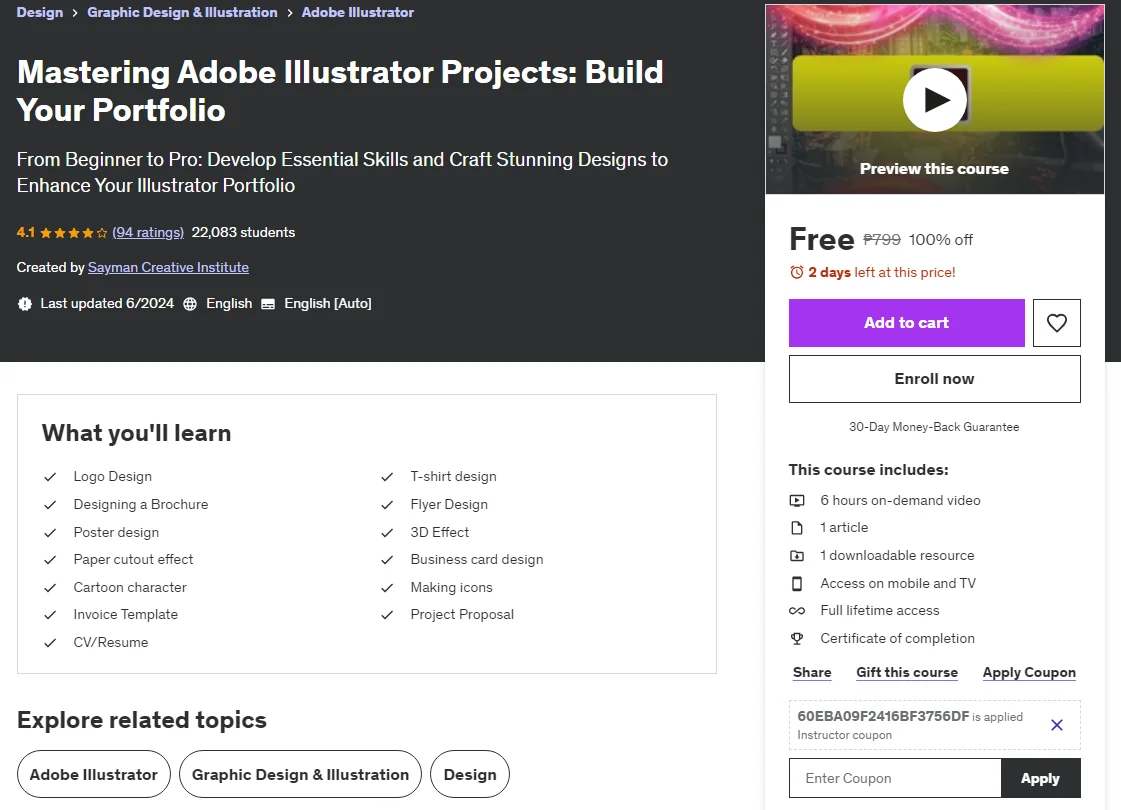The width and height of the screenshot is (1121, 810).
Task: Click the alarm clock icon beside 2 days left
Action: click(796, 272)
